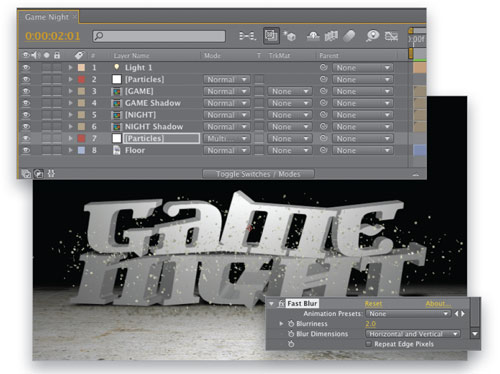The image size is (500, 374).
Task: Click the Parent column header
Action: tap(329, 56)
